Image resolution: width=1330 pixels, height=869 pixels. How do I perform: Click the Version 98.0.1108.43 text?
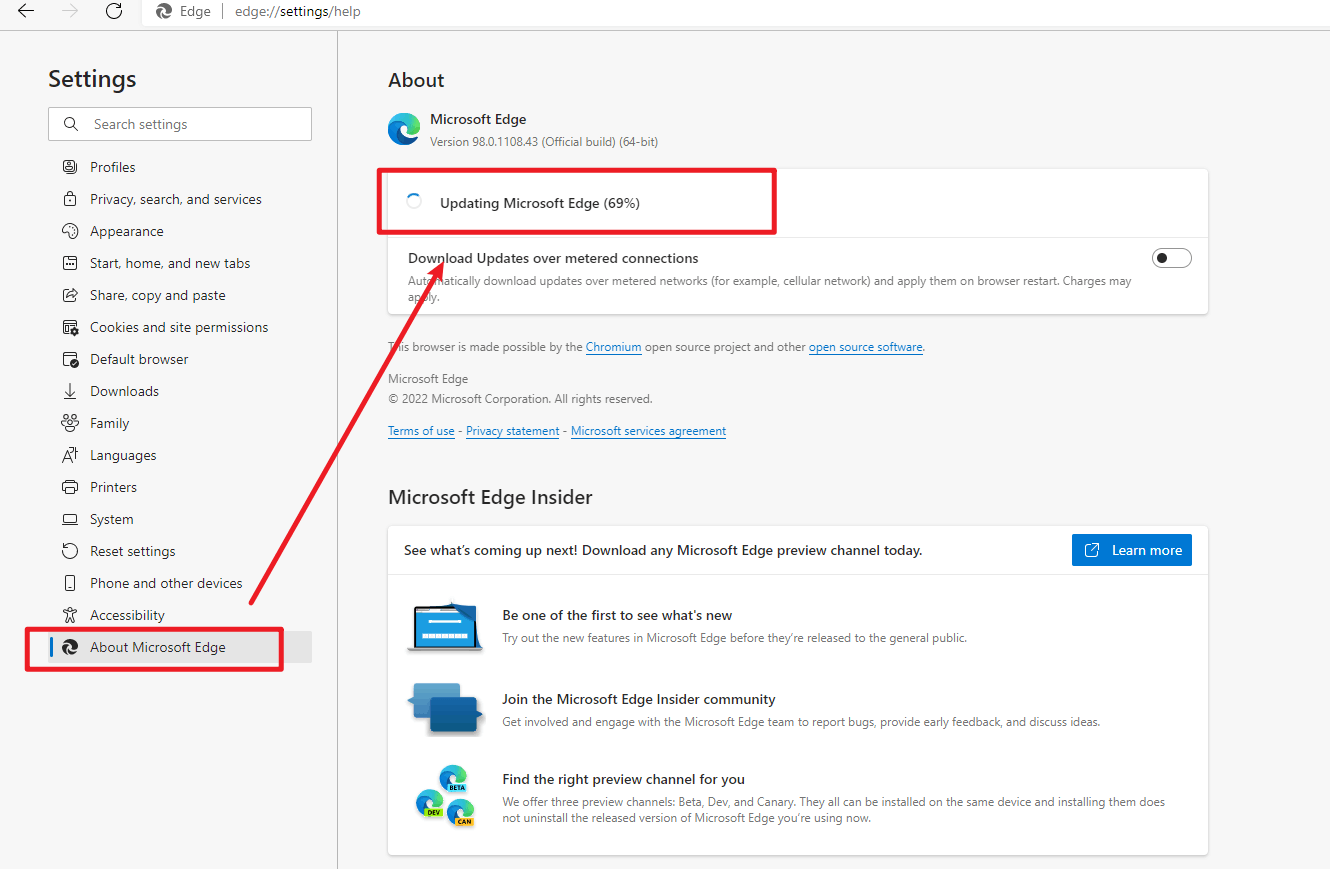point(544,142)
